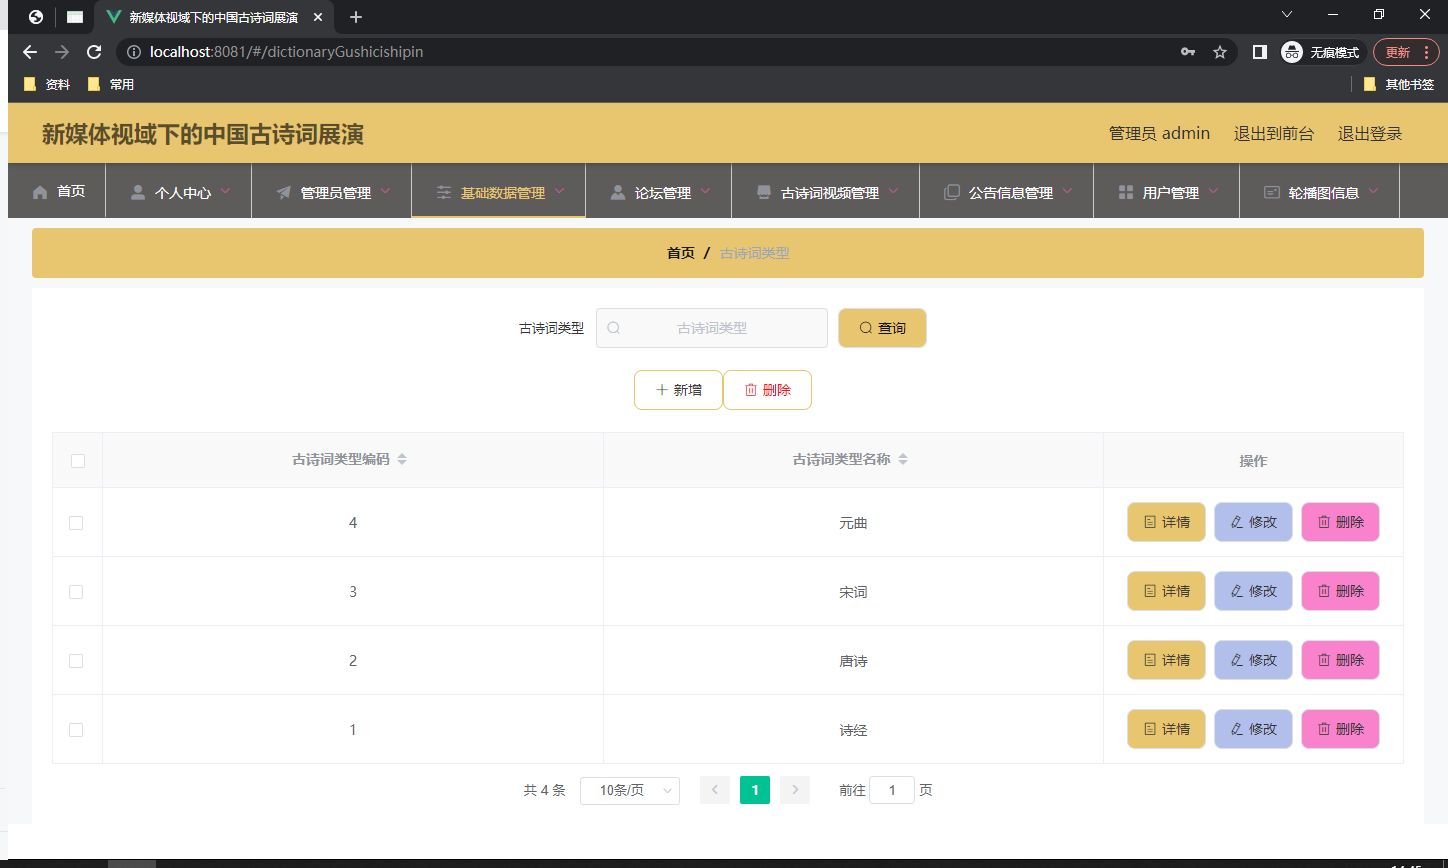Viewport: 1448px width, 868px height.
Task: Check the checkbox for row 诗经
Action: tap(76, 730)
